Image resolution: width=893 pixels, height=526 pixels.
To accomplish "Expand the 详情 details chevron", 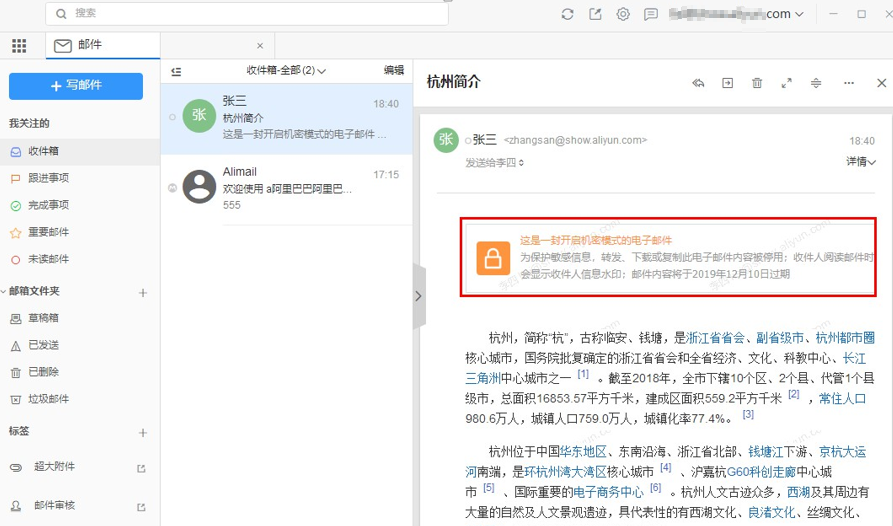I will coord(861,161).
